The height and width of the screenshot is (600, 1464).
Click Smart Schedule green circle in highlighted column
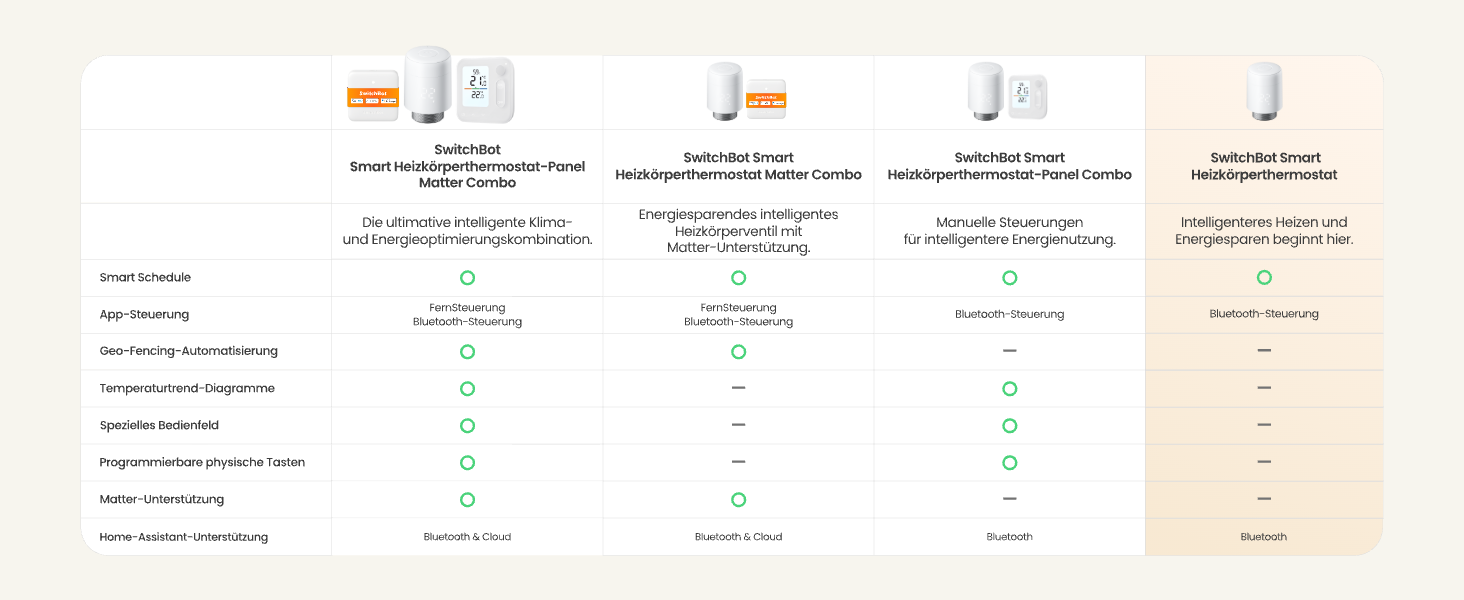pyautogui.click(x=1264, y=277)
